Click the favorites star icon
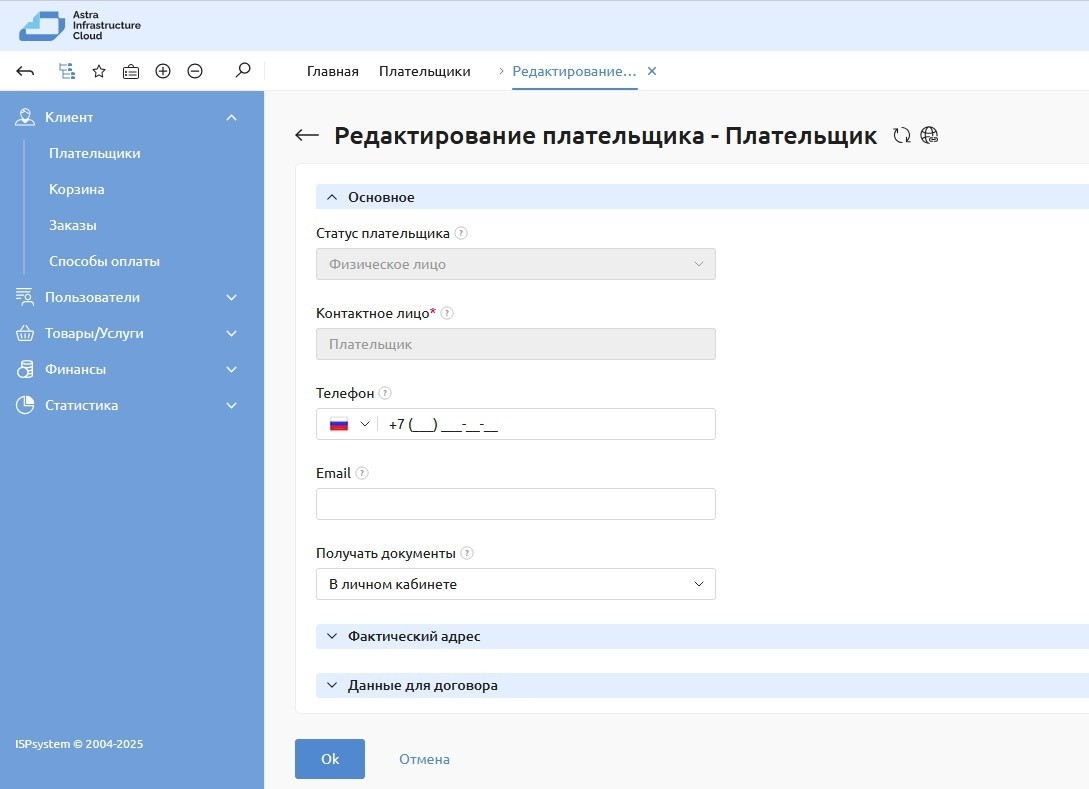1089x789 pixels. (x=99, y=71)
